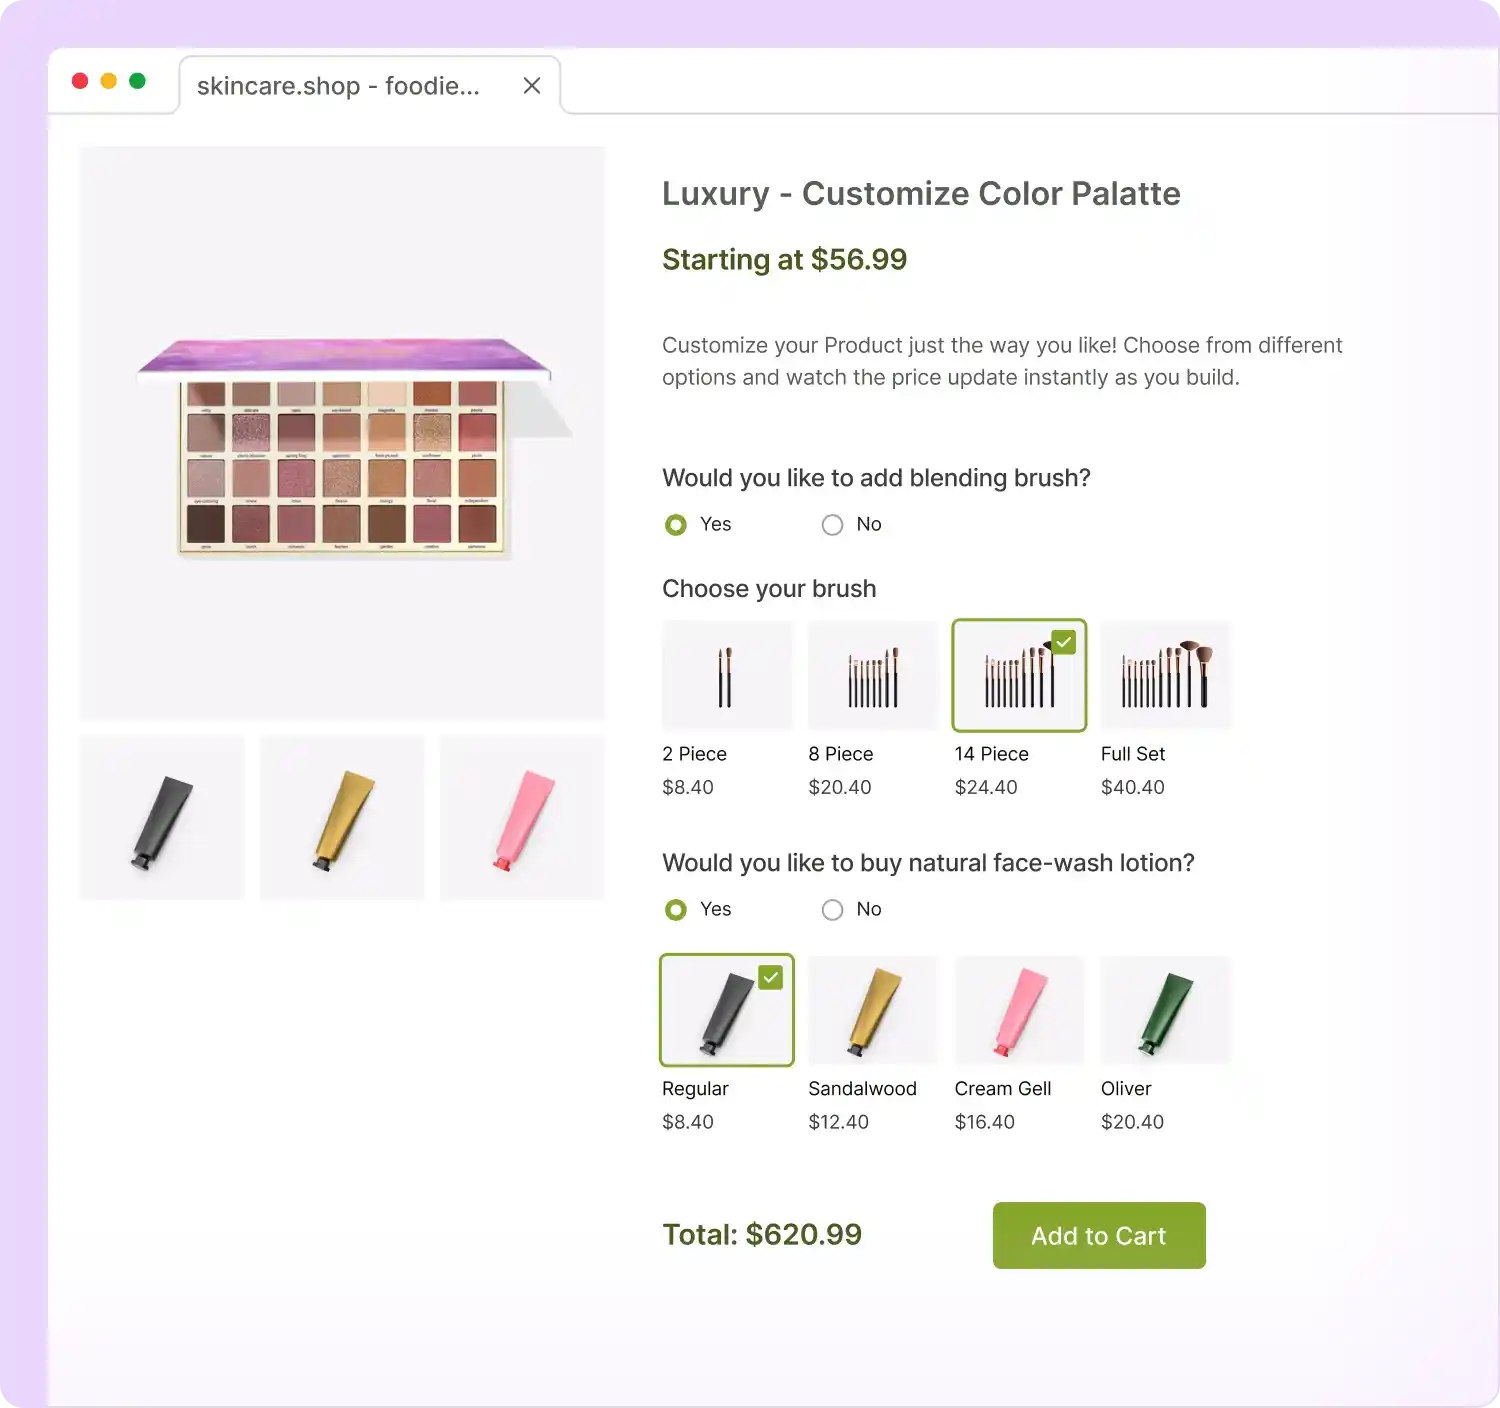Select the 8 Piece brush set
1500x1408 pixels.
[872, 674]
